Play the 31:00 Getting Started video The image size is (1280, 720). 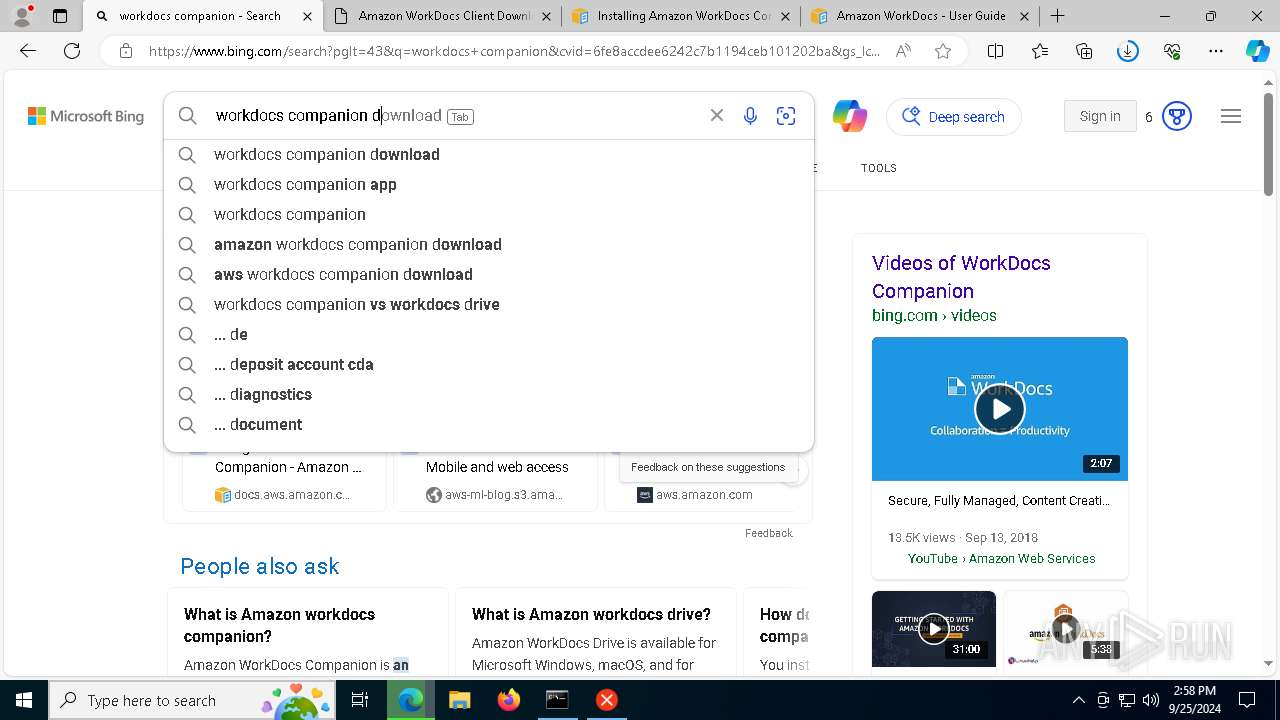(934, 628)
